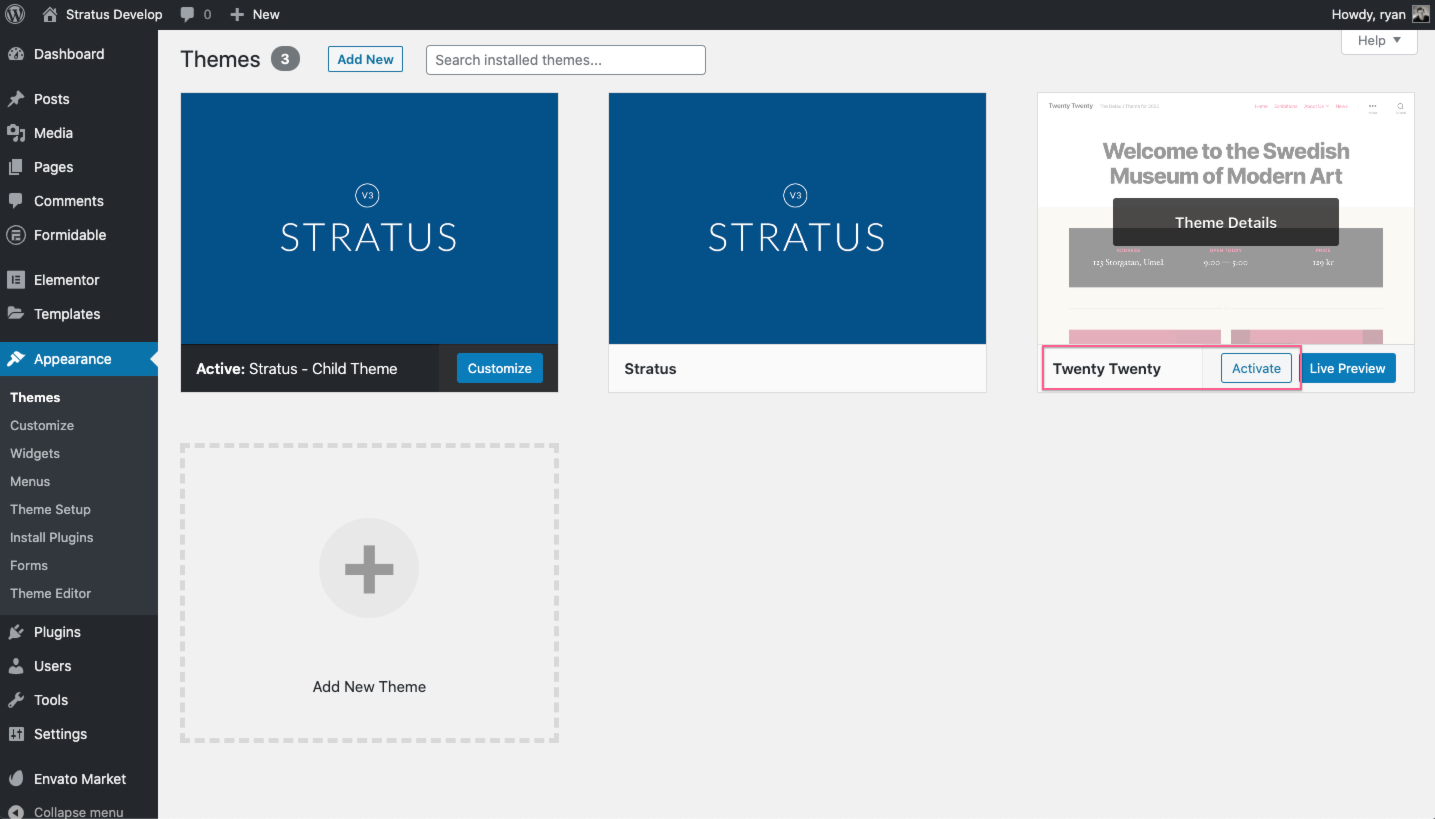The width and height of the screenshot is (1435, 819).
Task: Navigate to Pages in sidebar
Action: [x=79, y=167]
